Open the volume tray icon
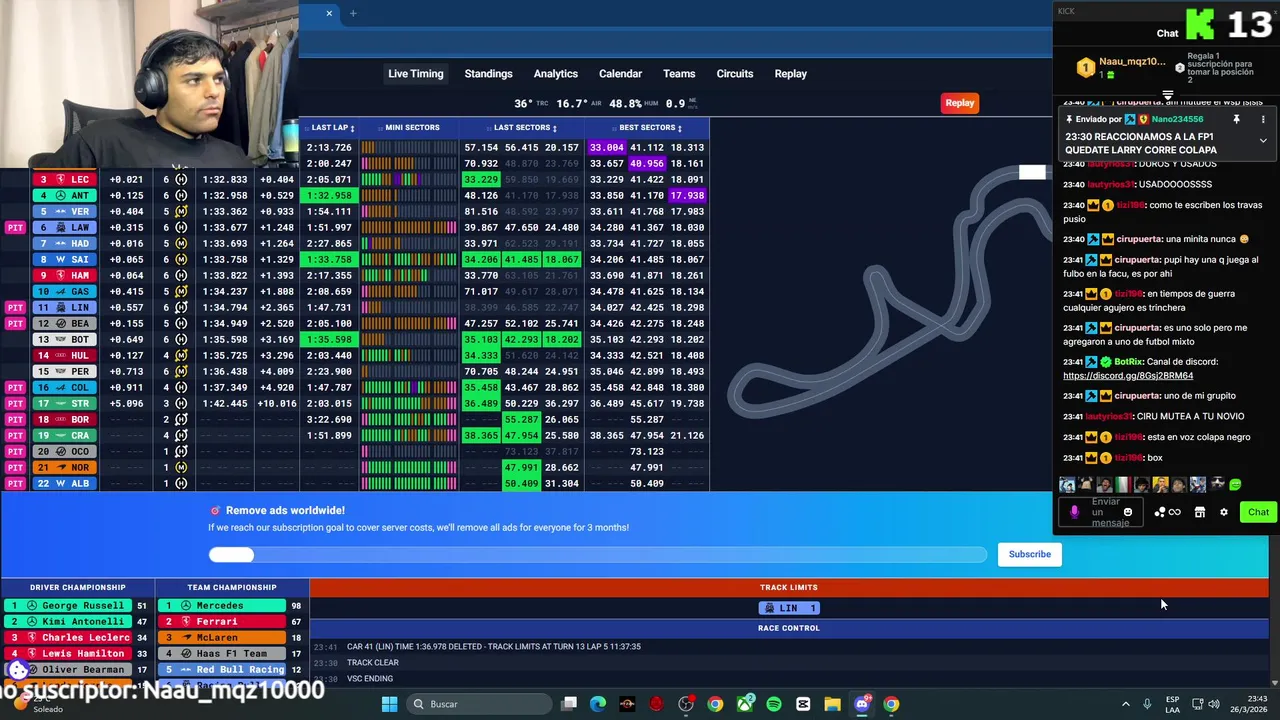This screenshot has height=720, width=1280. click(x=1214, y=704)
